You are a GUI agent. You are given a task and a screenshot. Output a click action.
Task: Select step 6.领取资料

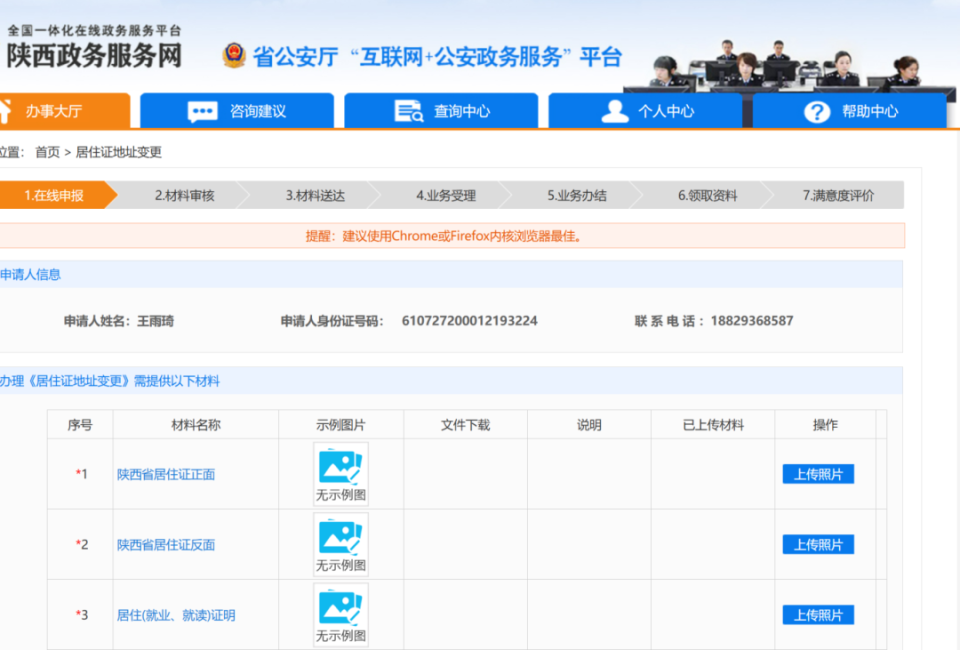point(707,195)
